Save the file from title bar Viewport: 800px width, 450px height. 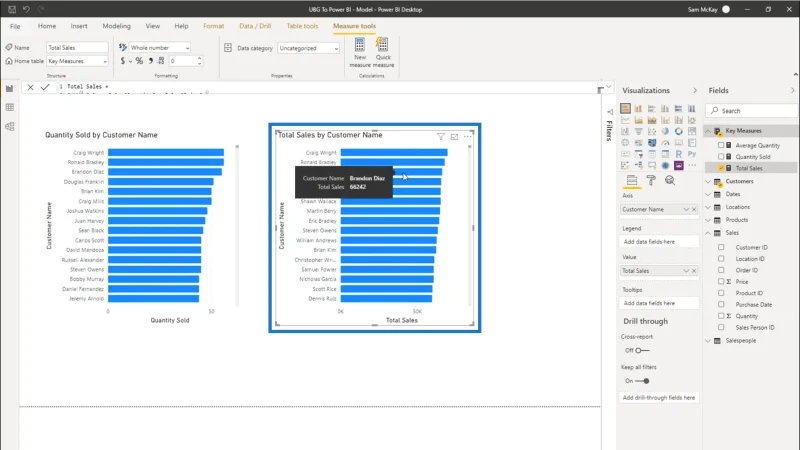tap(12, 9)
